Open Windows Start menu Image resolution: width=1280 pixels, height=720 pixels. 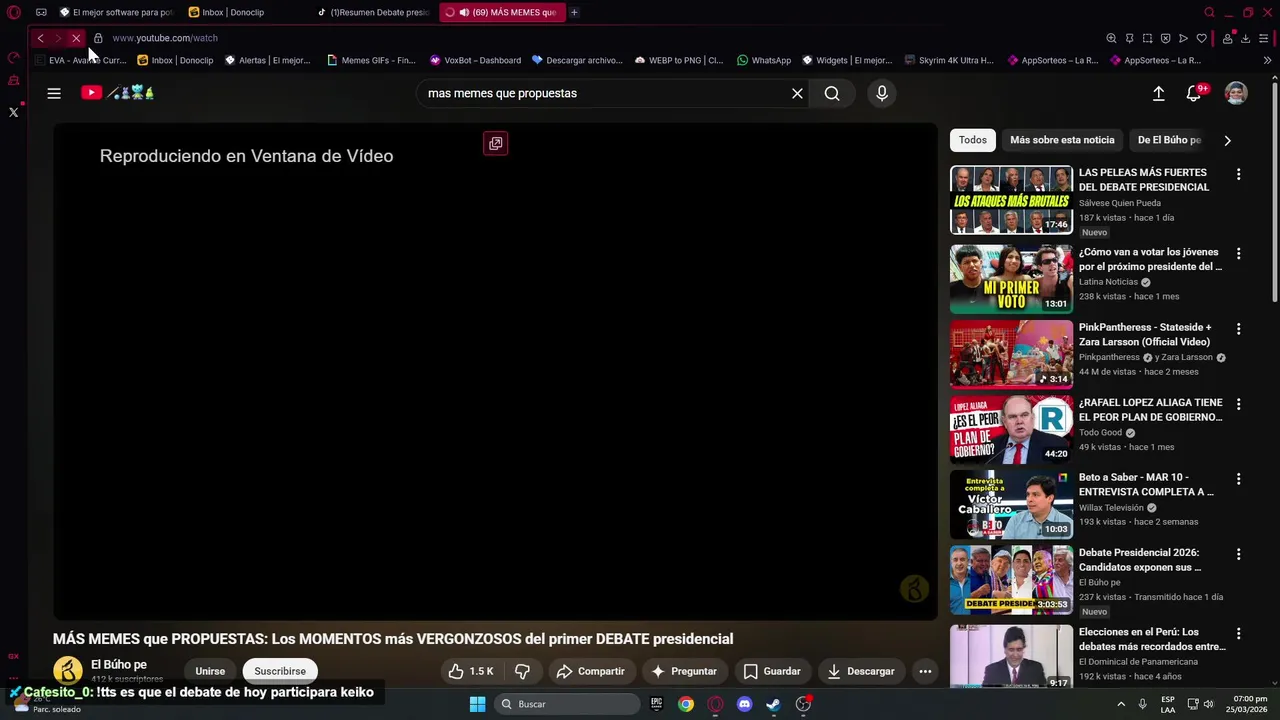point(477,704)
